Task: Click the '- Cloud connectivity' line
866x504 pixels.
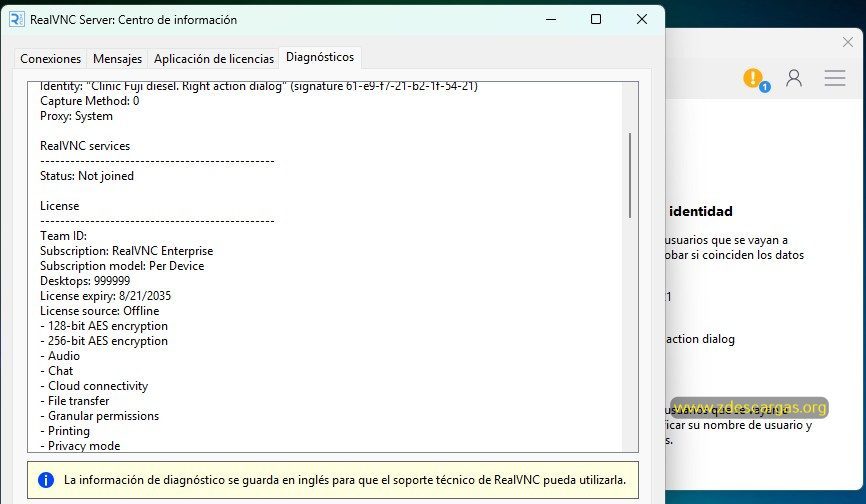Action: [94, 386]
